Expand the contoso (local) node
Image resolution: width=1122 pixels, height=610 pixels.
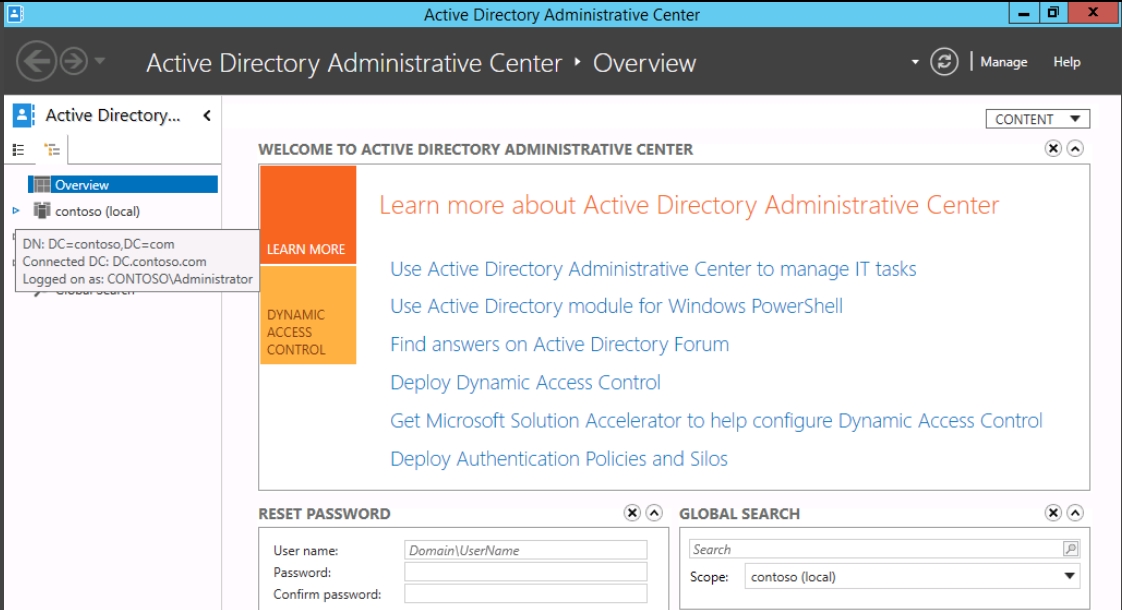pos(16,210)
